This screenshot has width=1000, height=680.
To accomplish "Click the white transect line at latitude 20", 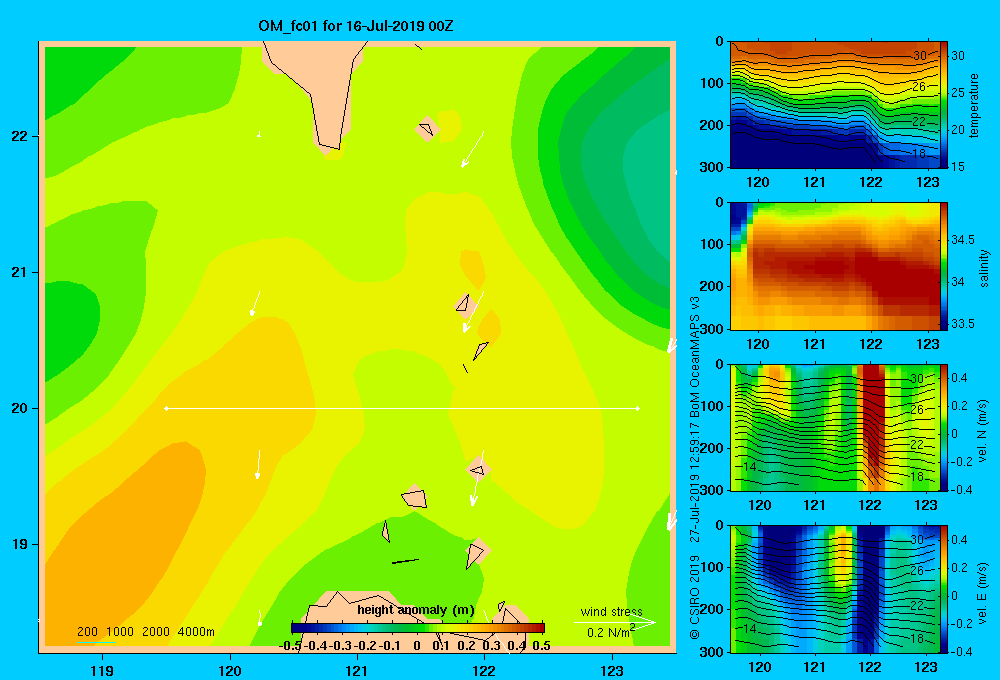I will click(402, 408).
